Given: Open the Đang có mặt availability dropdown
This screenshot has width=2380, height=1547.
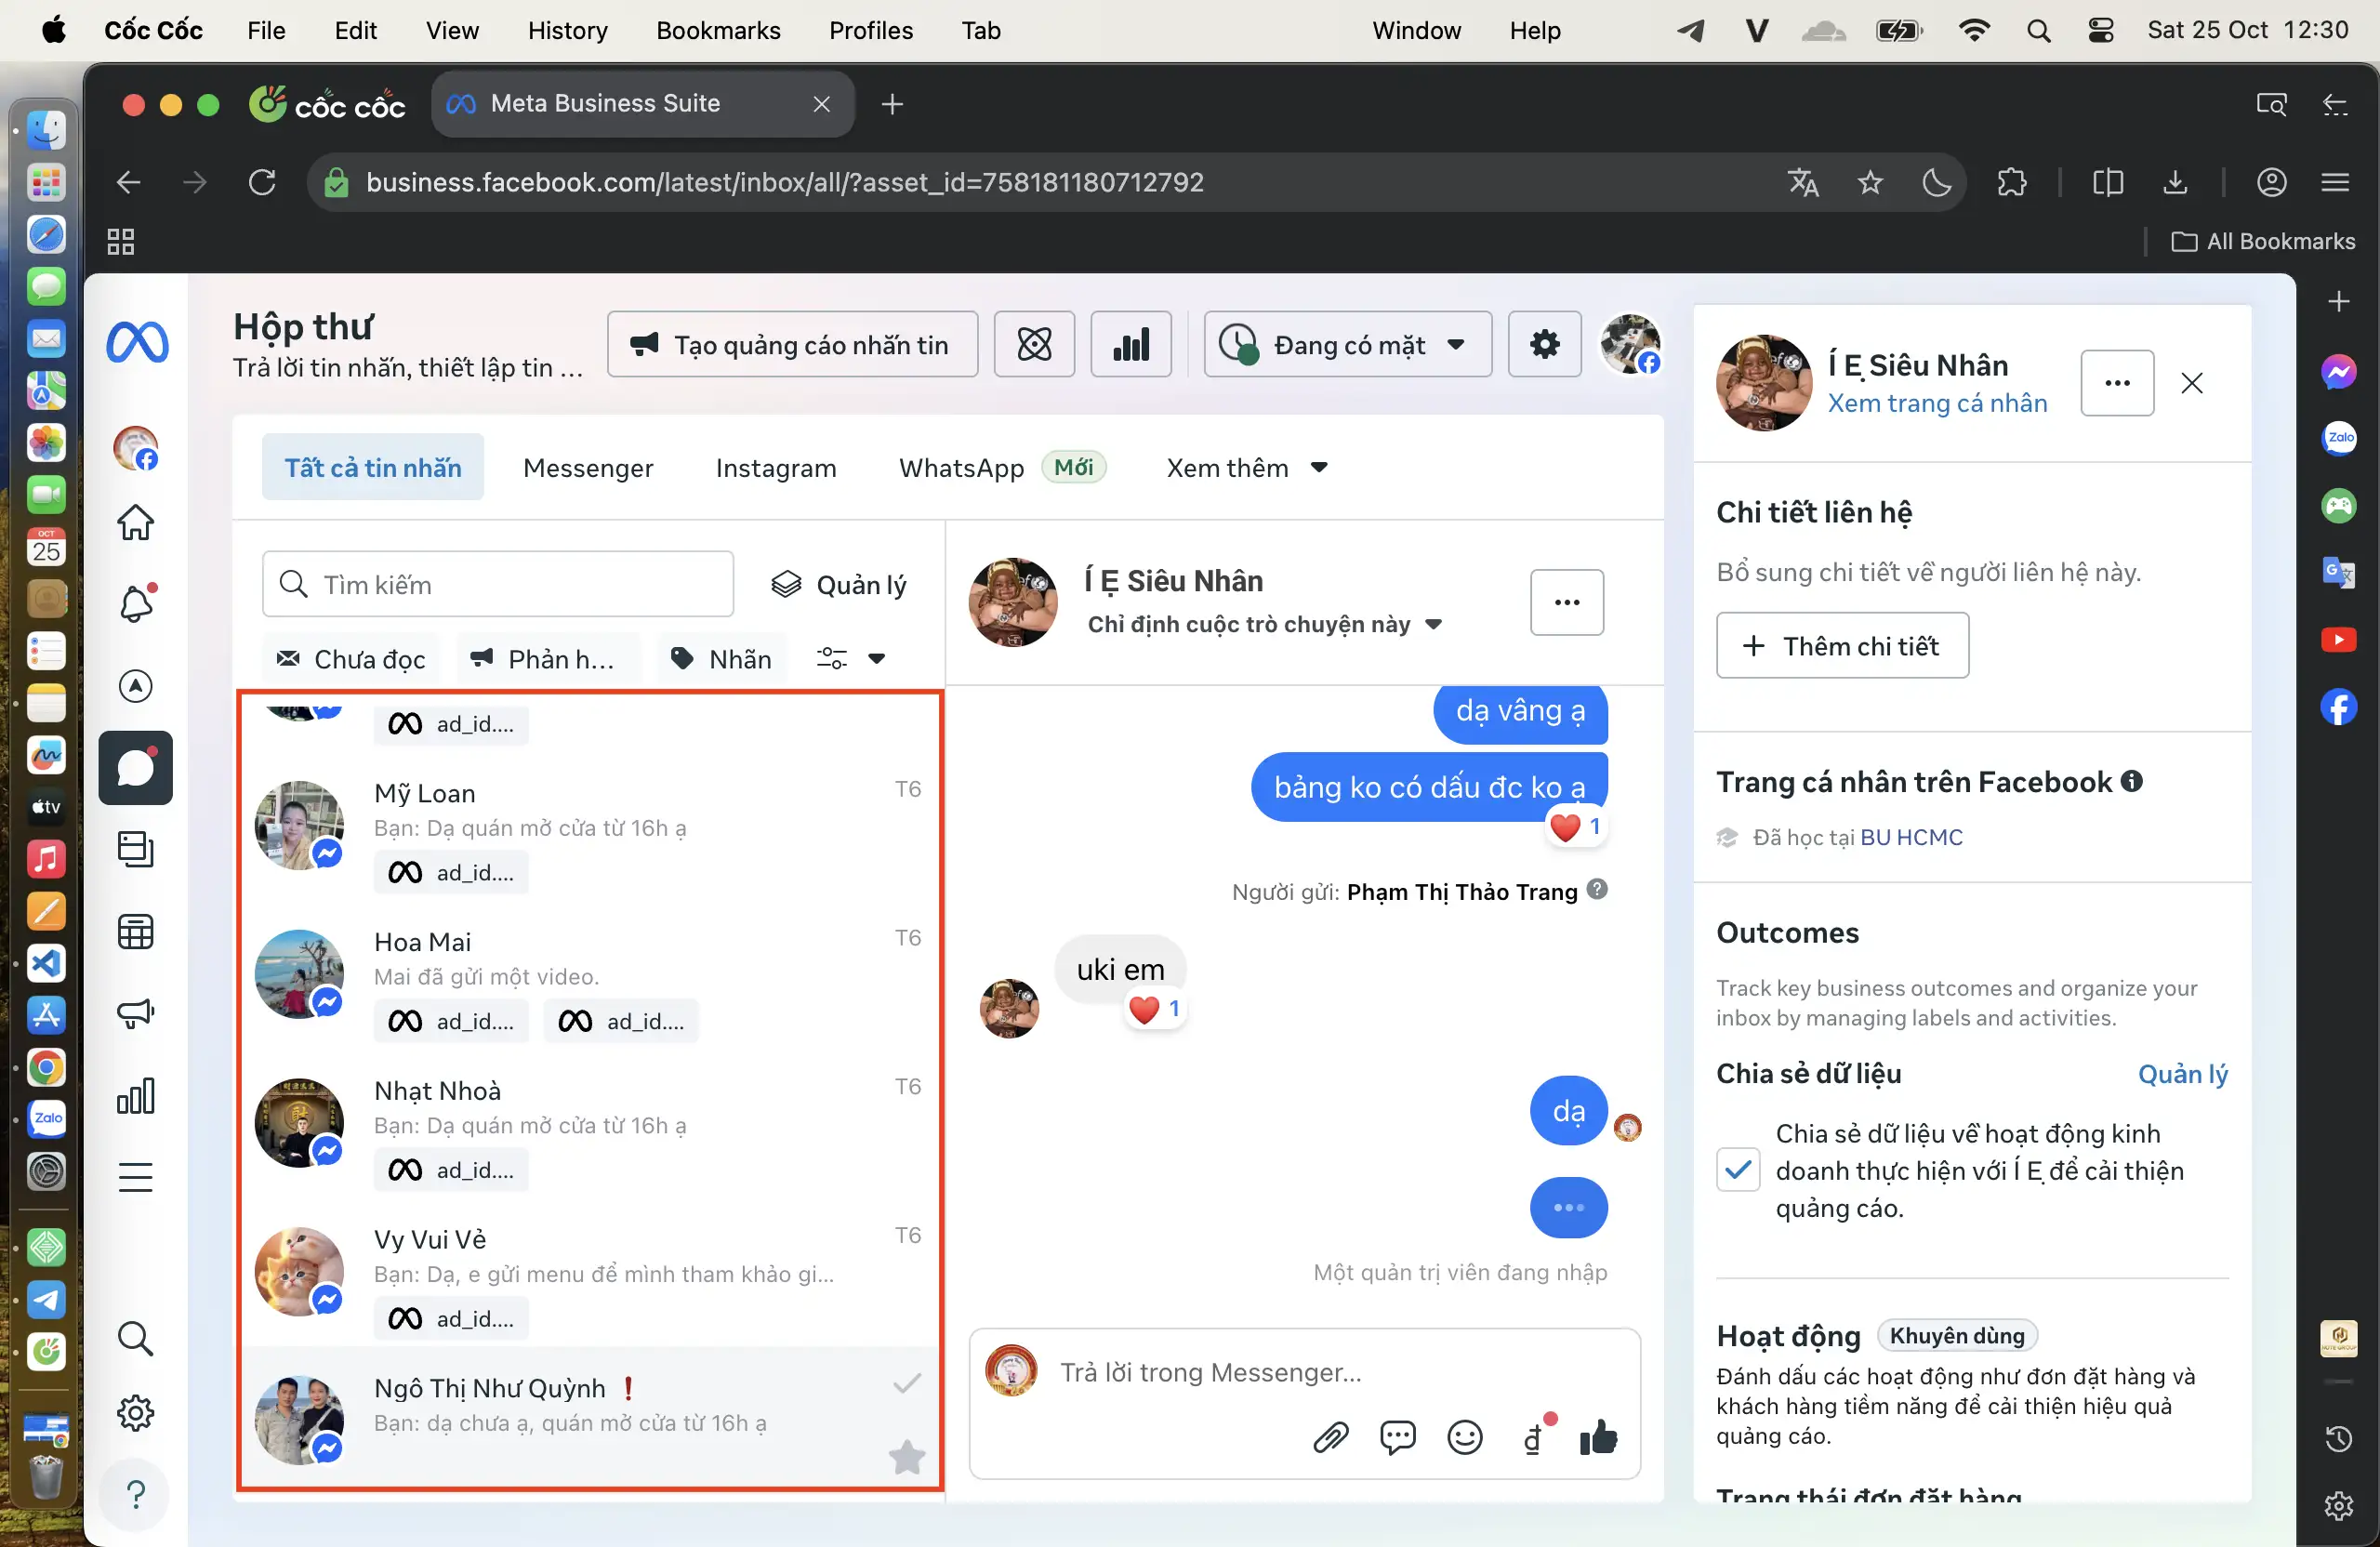Looking at the screenshot, I should click(x=1347, y=345).
